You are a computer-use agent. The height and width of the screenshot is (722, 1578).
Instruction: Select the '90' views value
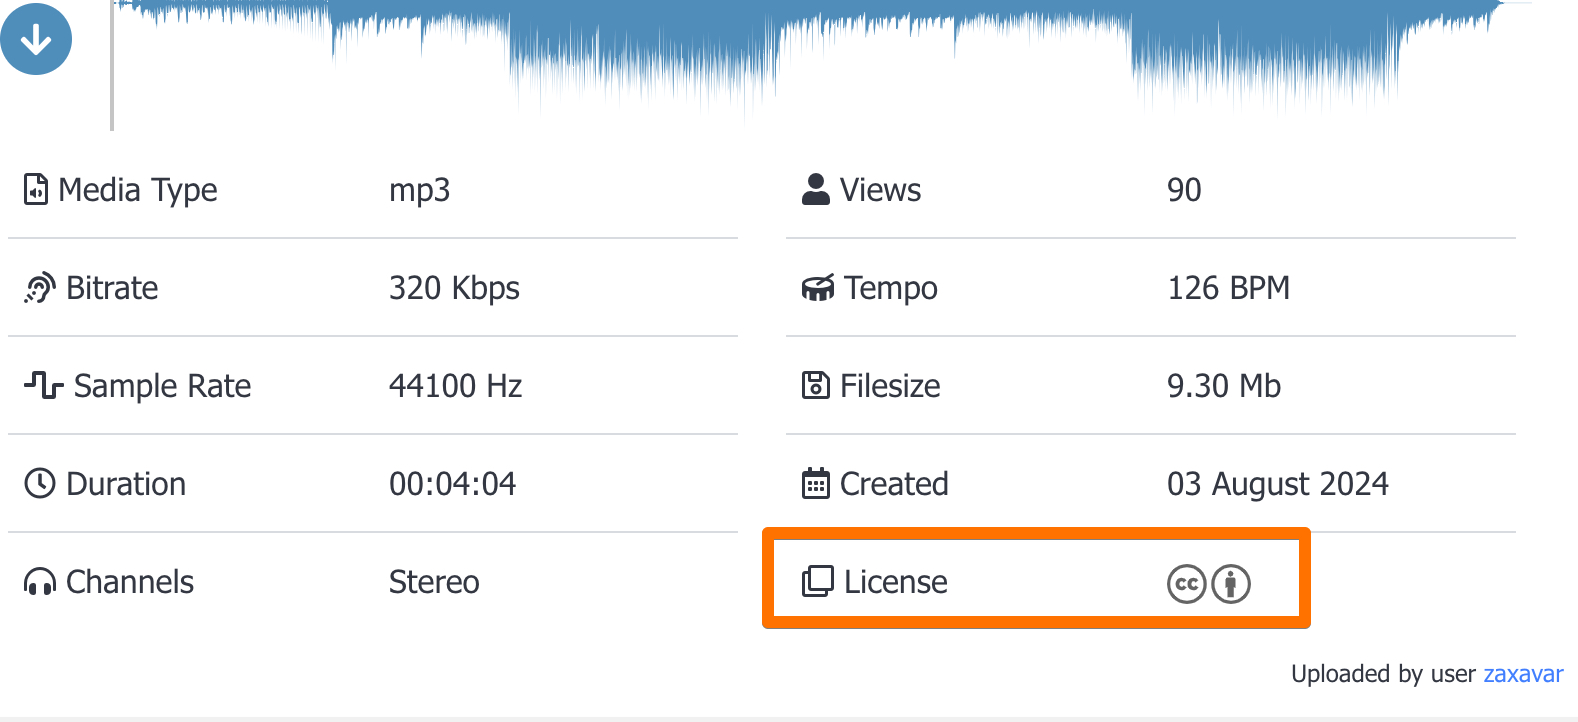click(1184, 190)
